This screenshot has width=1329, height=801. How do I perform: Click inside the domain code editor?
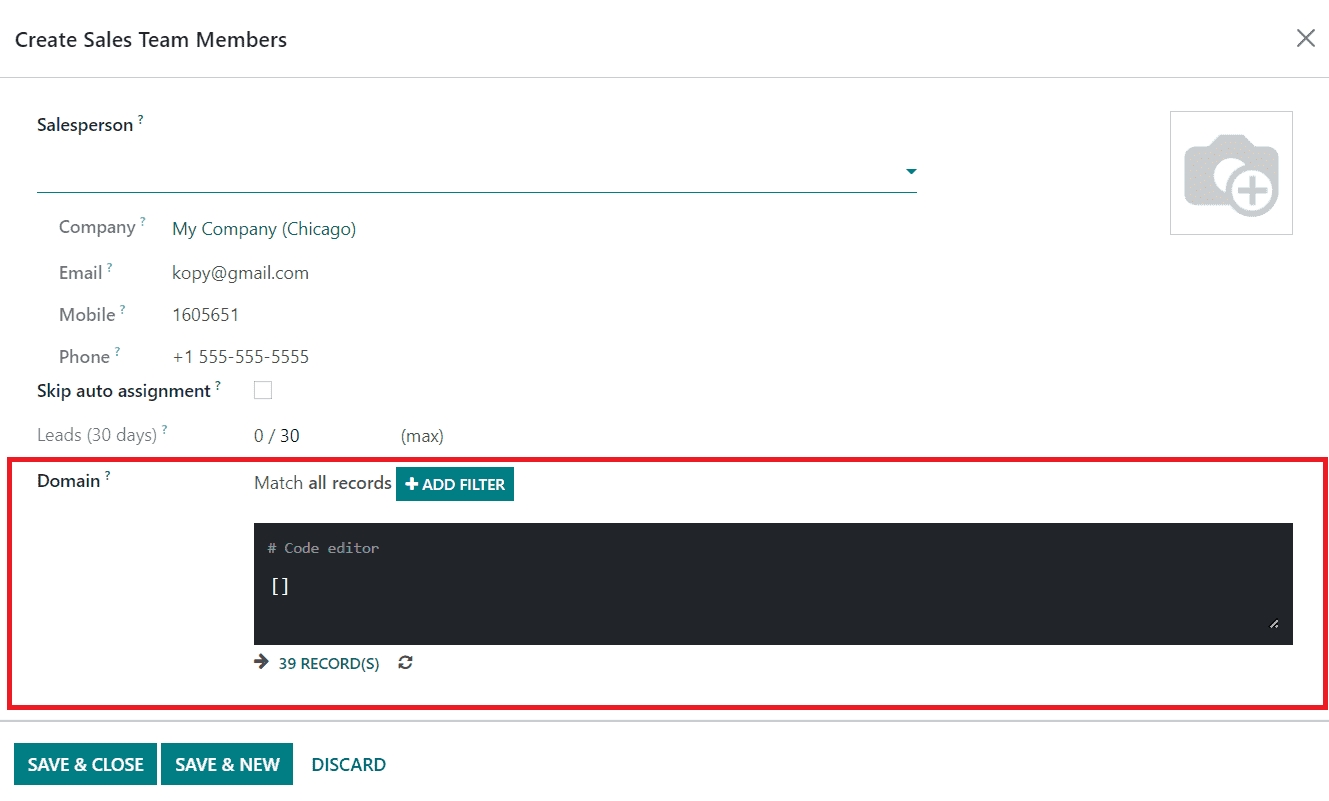[x=773, y=584]
